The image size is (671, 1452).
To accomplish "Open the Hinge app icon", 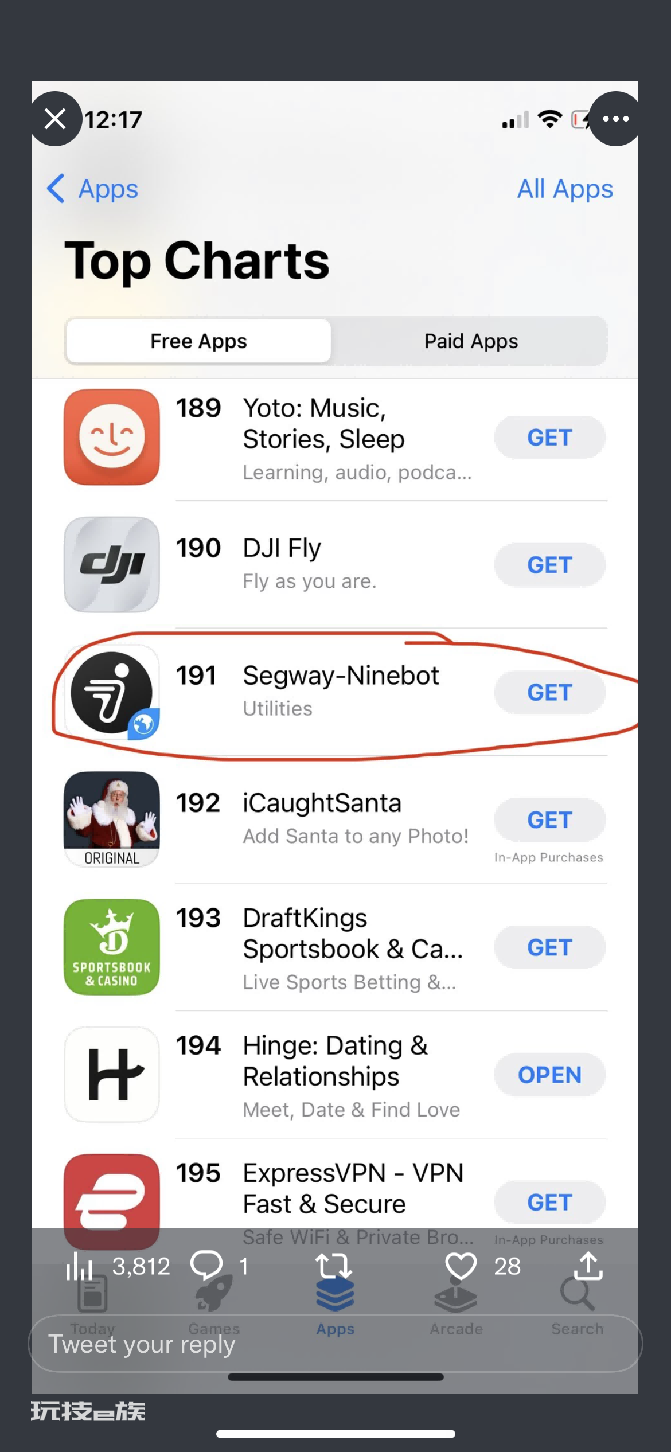I will [x=112, y=1074].
